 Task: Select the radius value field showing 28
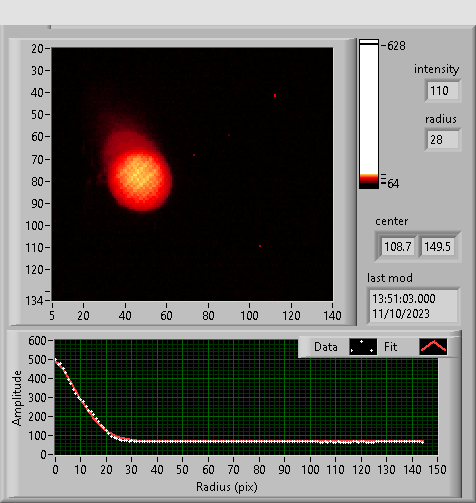pos(443,140)
